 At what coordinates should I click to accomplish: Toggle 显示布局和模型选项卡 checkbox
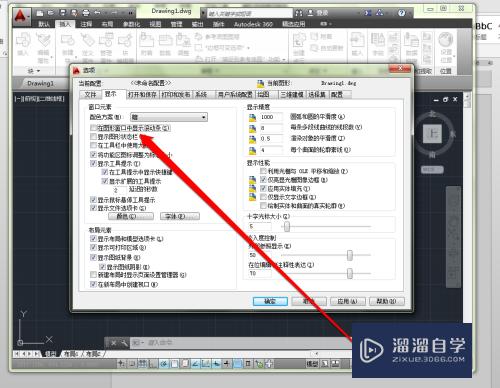(x=93, y=238)
